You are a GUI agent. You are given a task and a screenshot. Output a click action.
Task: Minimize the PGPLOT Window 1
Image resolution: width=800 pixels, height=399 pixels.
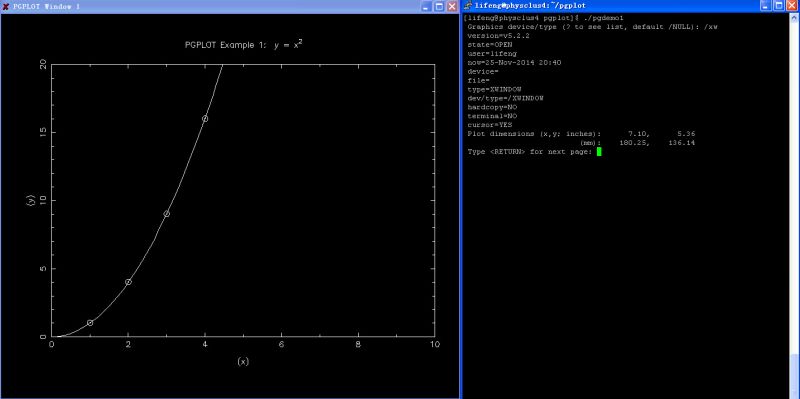426,7
